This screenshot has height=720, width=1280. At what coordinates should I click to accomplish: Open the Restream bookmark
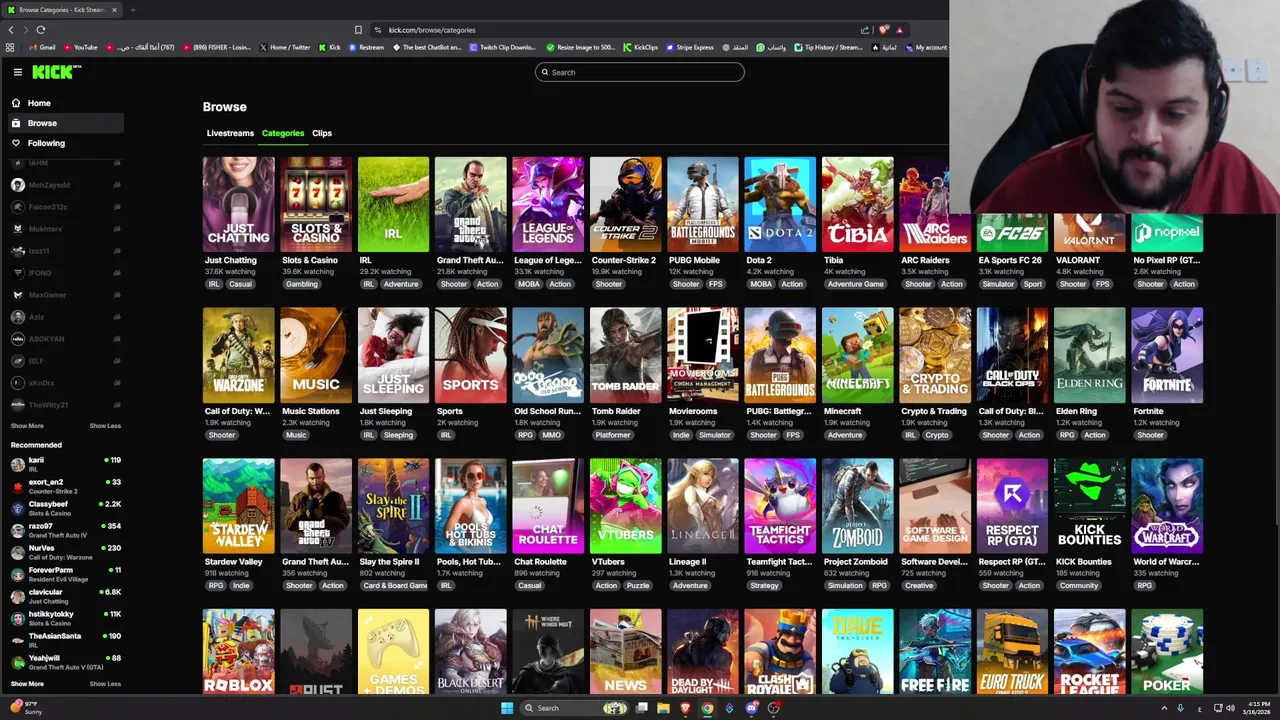(366, 47)
